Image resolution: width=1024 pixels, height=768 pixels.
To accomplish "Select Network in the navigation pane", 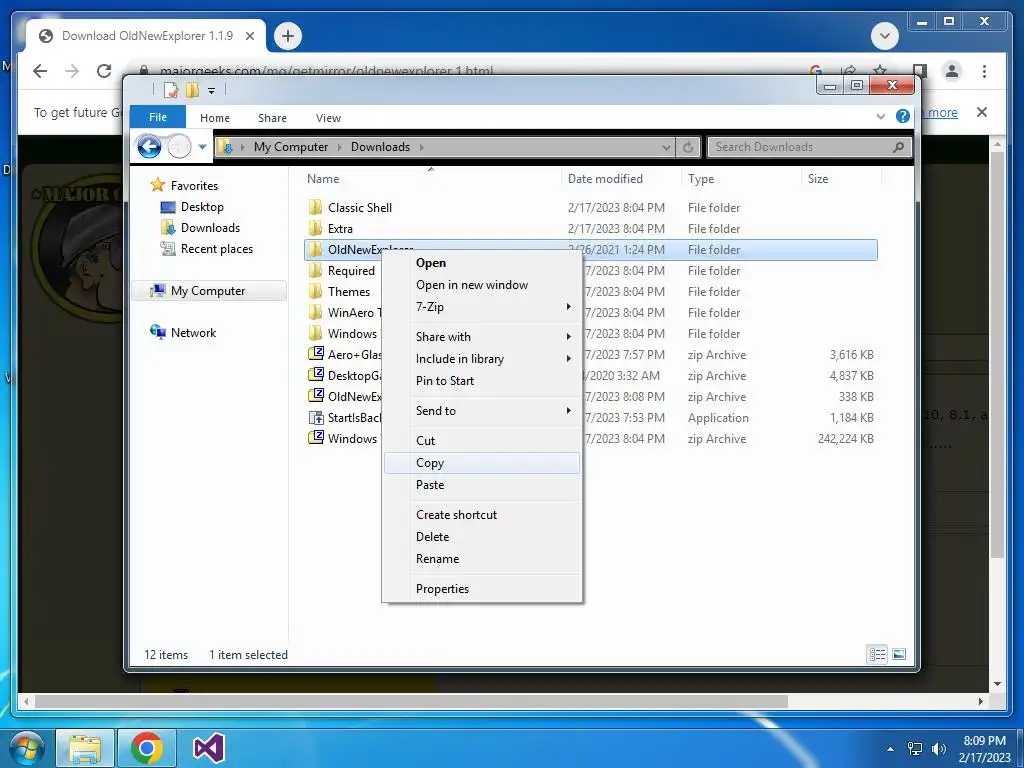I will [x=193, y=333].
